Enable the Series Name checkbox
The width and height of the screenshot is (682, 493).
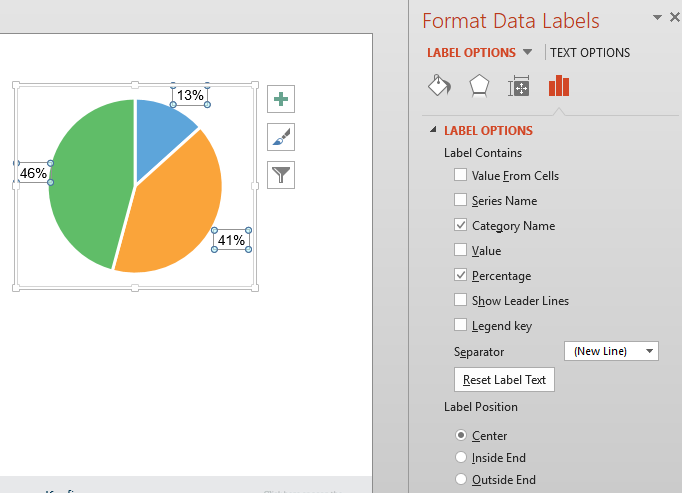(x=460, y=200)
